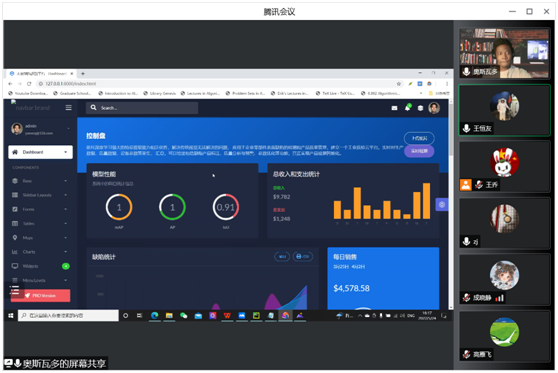Click the magnifier icon in the search box
Viewport: 558px width, 373px height.
[93, 107]
